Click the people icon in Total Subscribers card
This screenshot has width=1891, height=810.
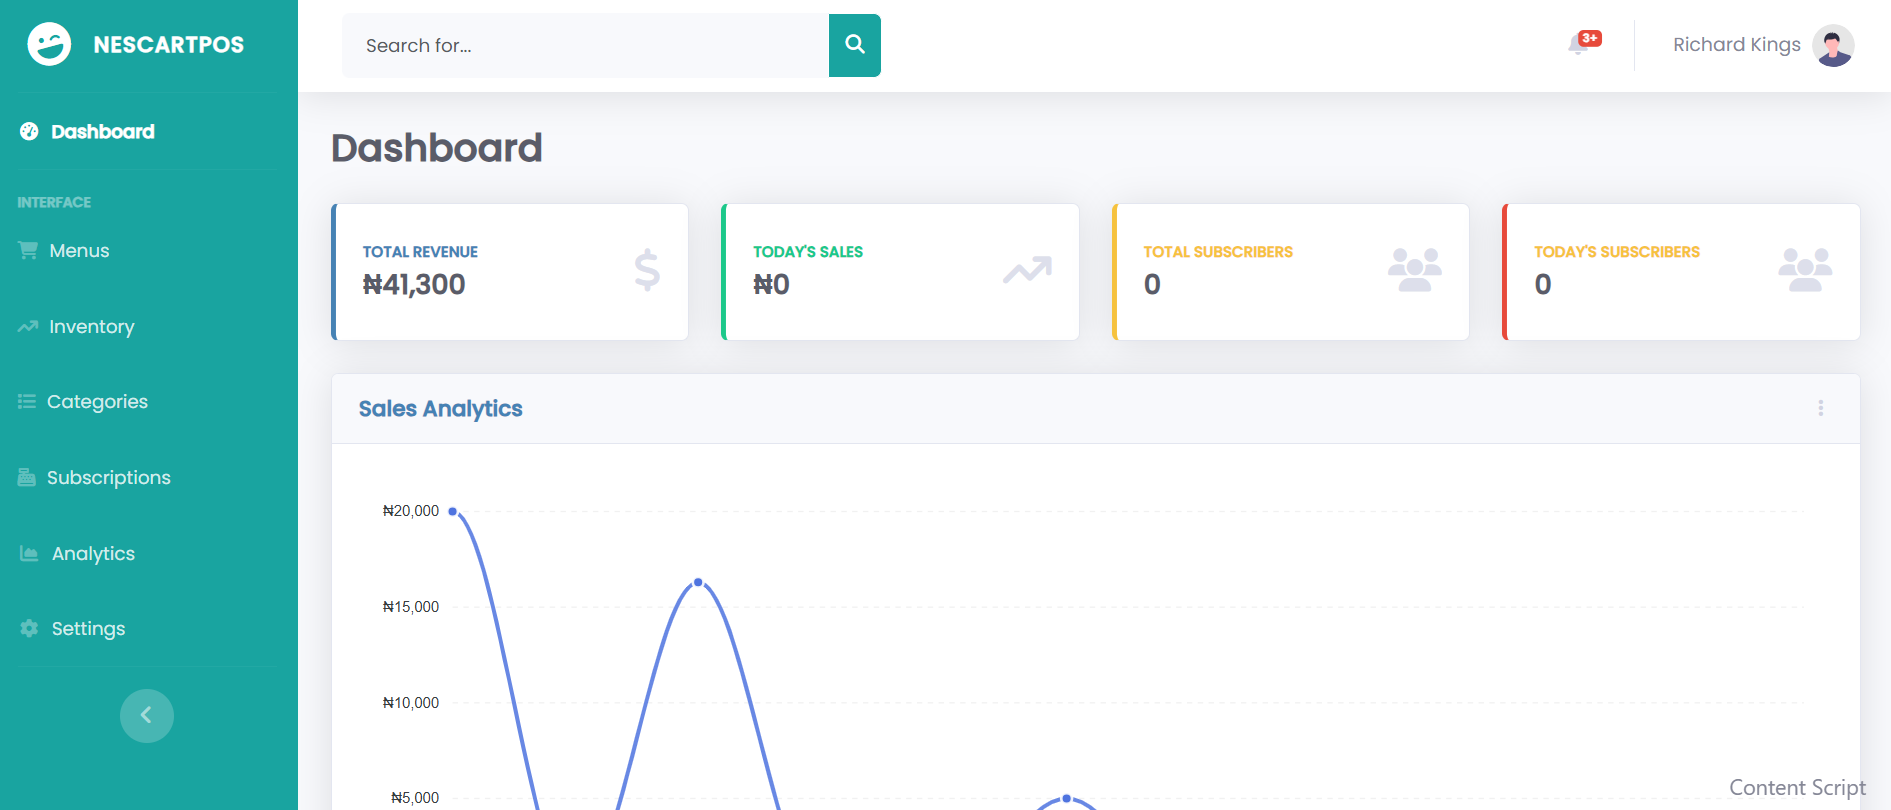(1414, 270)
